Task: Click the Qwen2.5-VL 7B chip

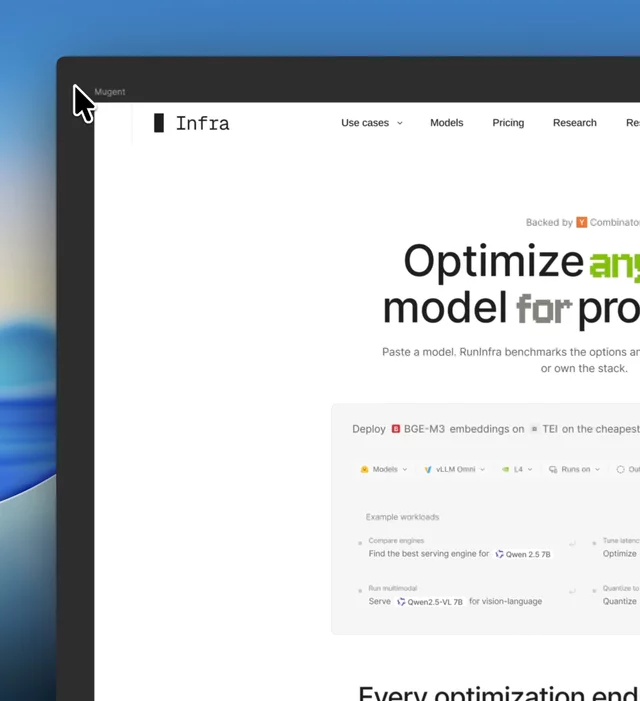Action: click(x=430, y=602)
